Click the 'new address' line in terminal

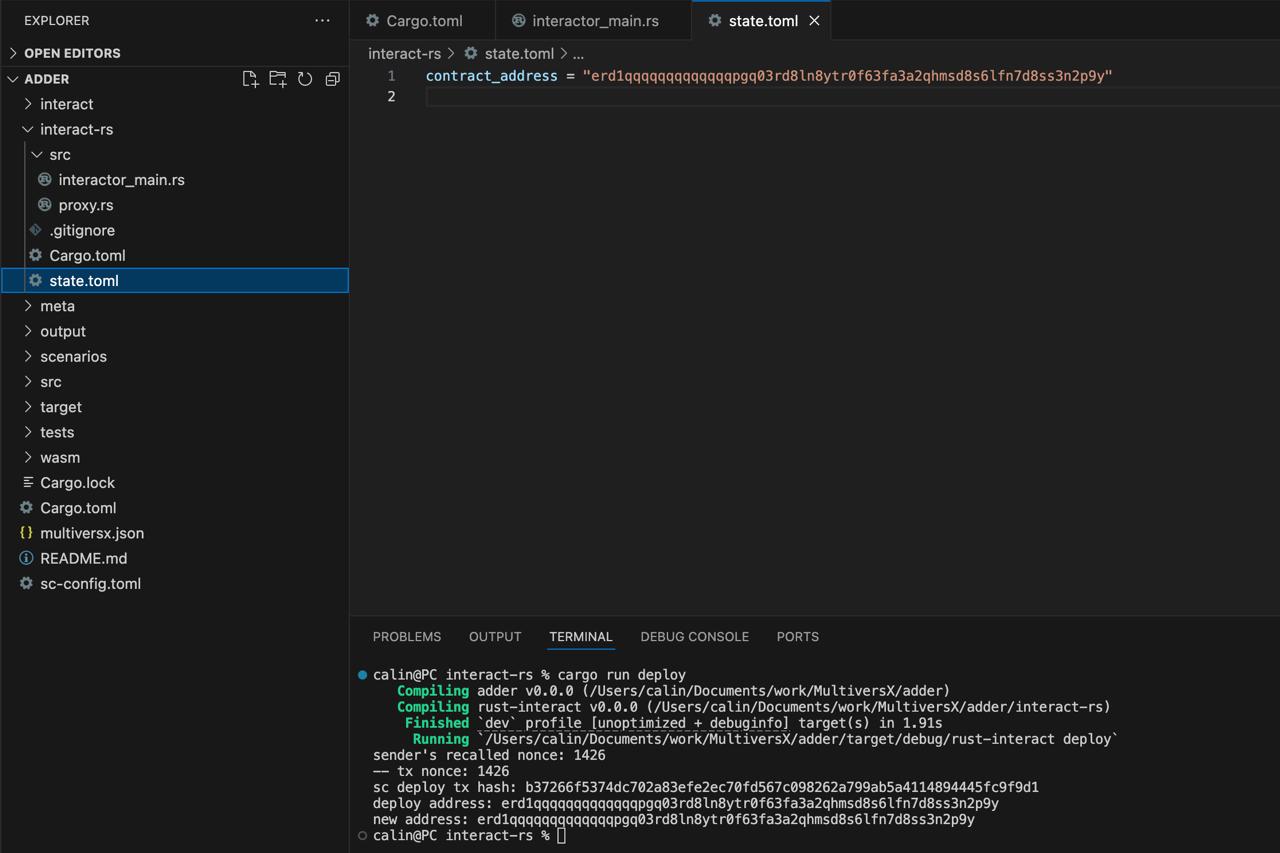pyautogui.click(x=674, y=819)
